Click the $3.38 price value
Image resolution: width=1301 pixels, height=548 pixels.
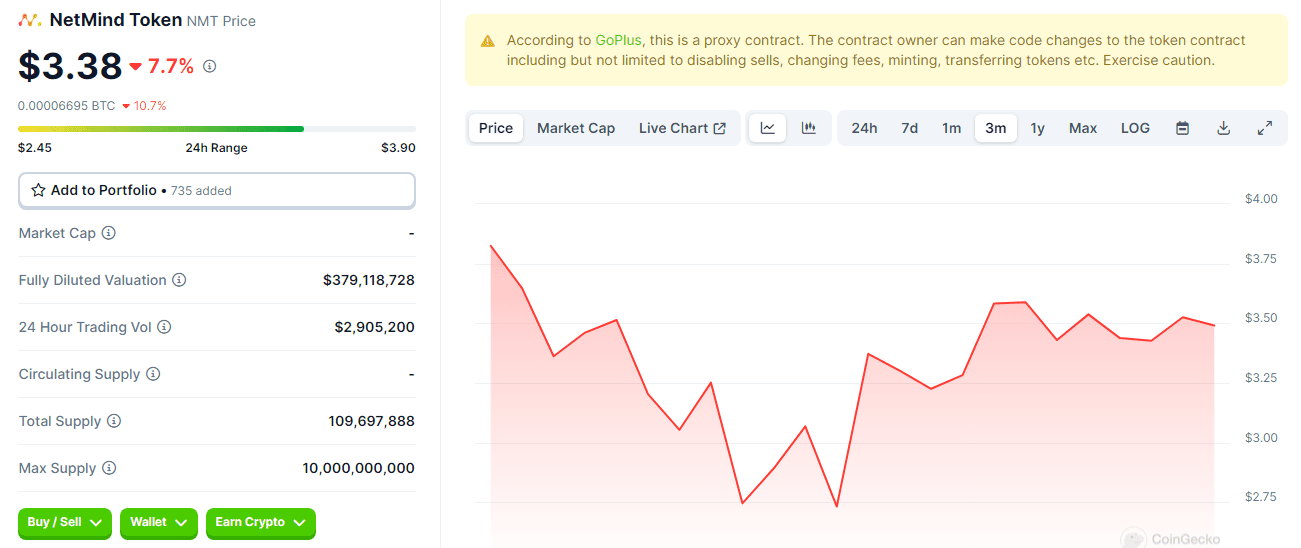pyautogui.click(x=70, y=66)
